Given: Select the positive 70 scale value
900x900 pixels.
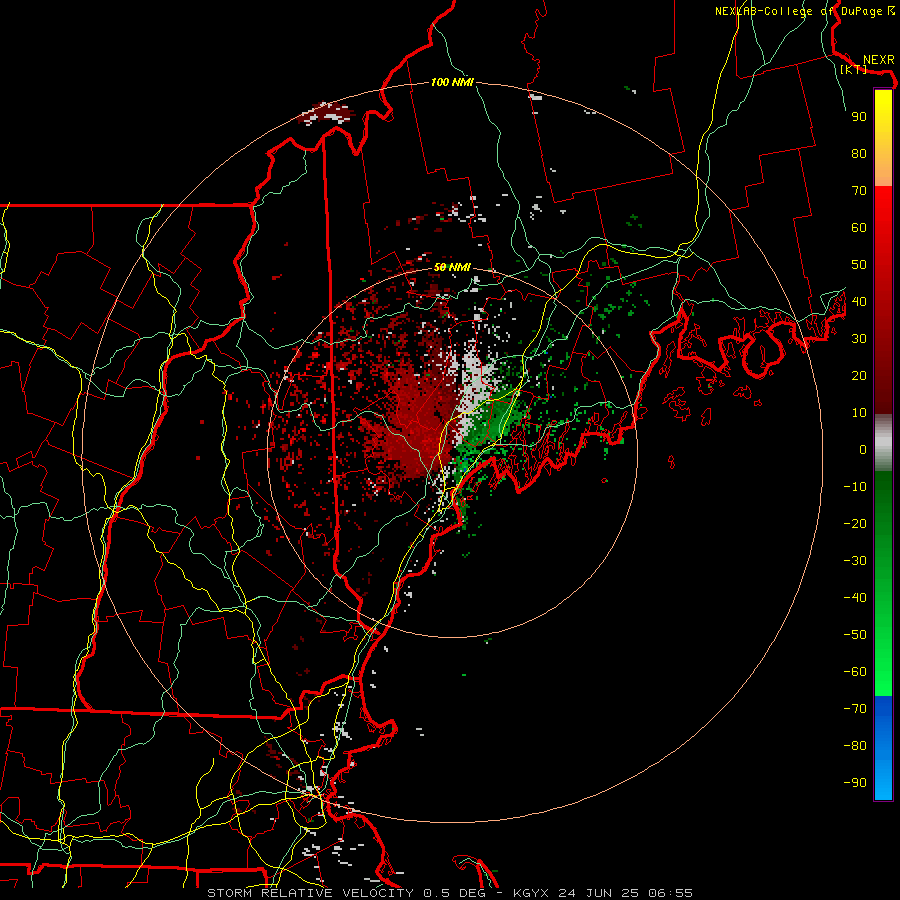Looking at the screenshot, I should click(859, 191).
